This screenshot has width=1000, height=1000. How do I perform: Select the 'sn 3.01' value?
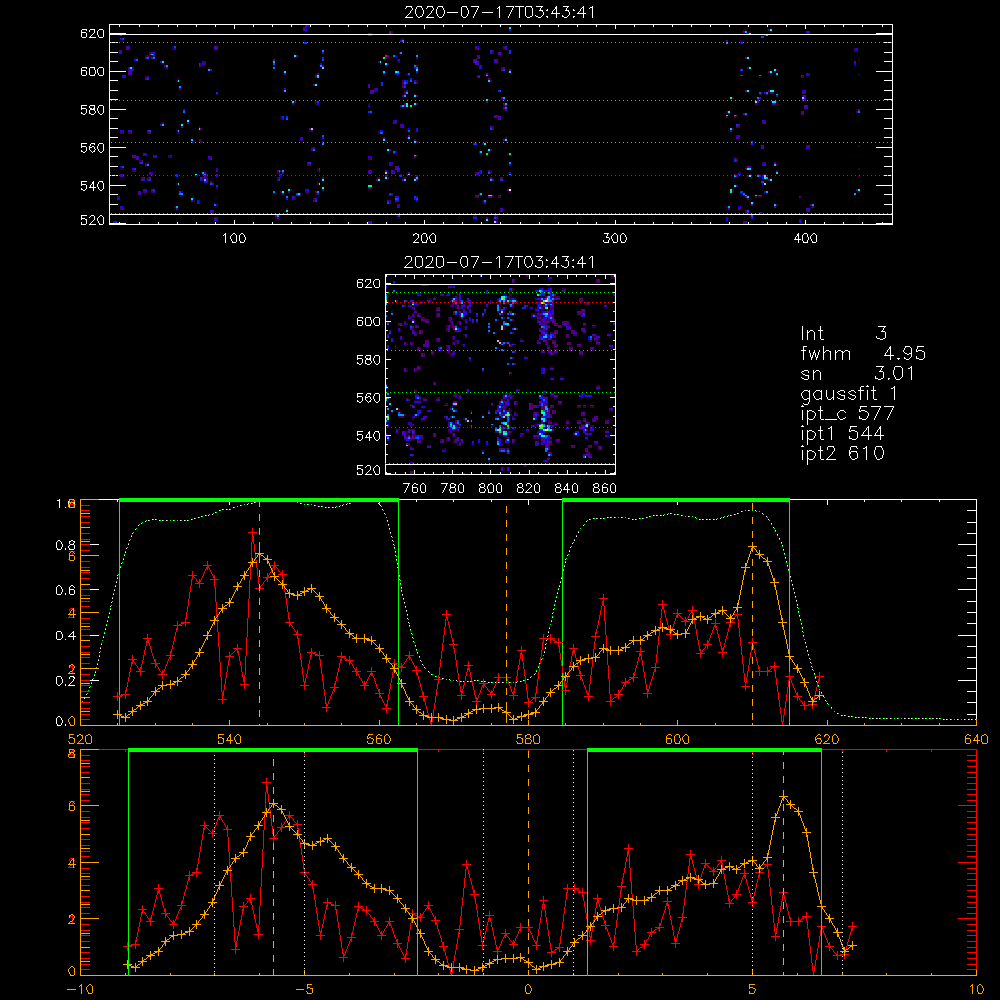(x=858, y=373)
